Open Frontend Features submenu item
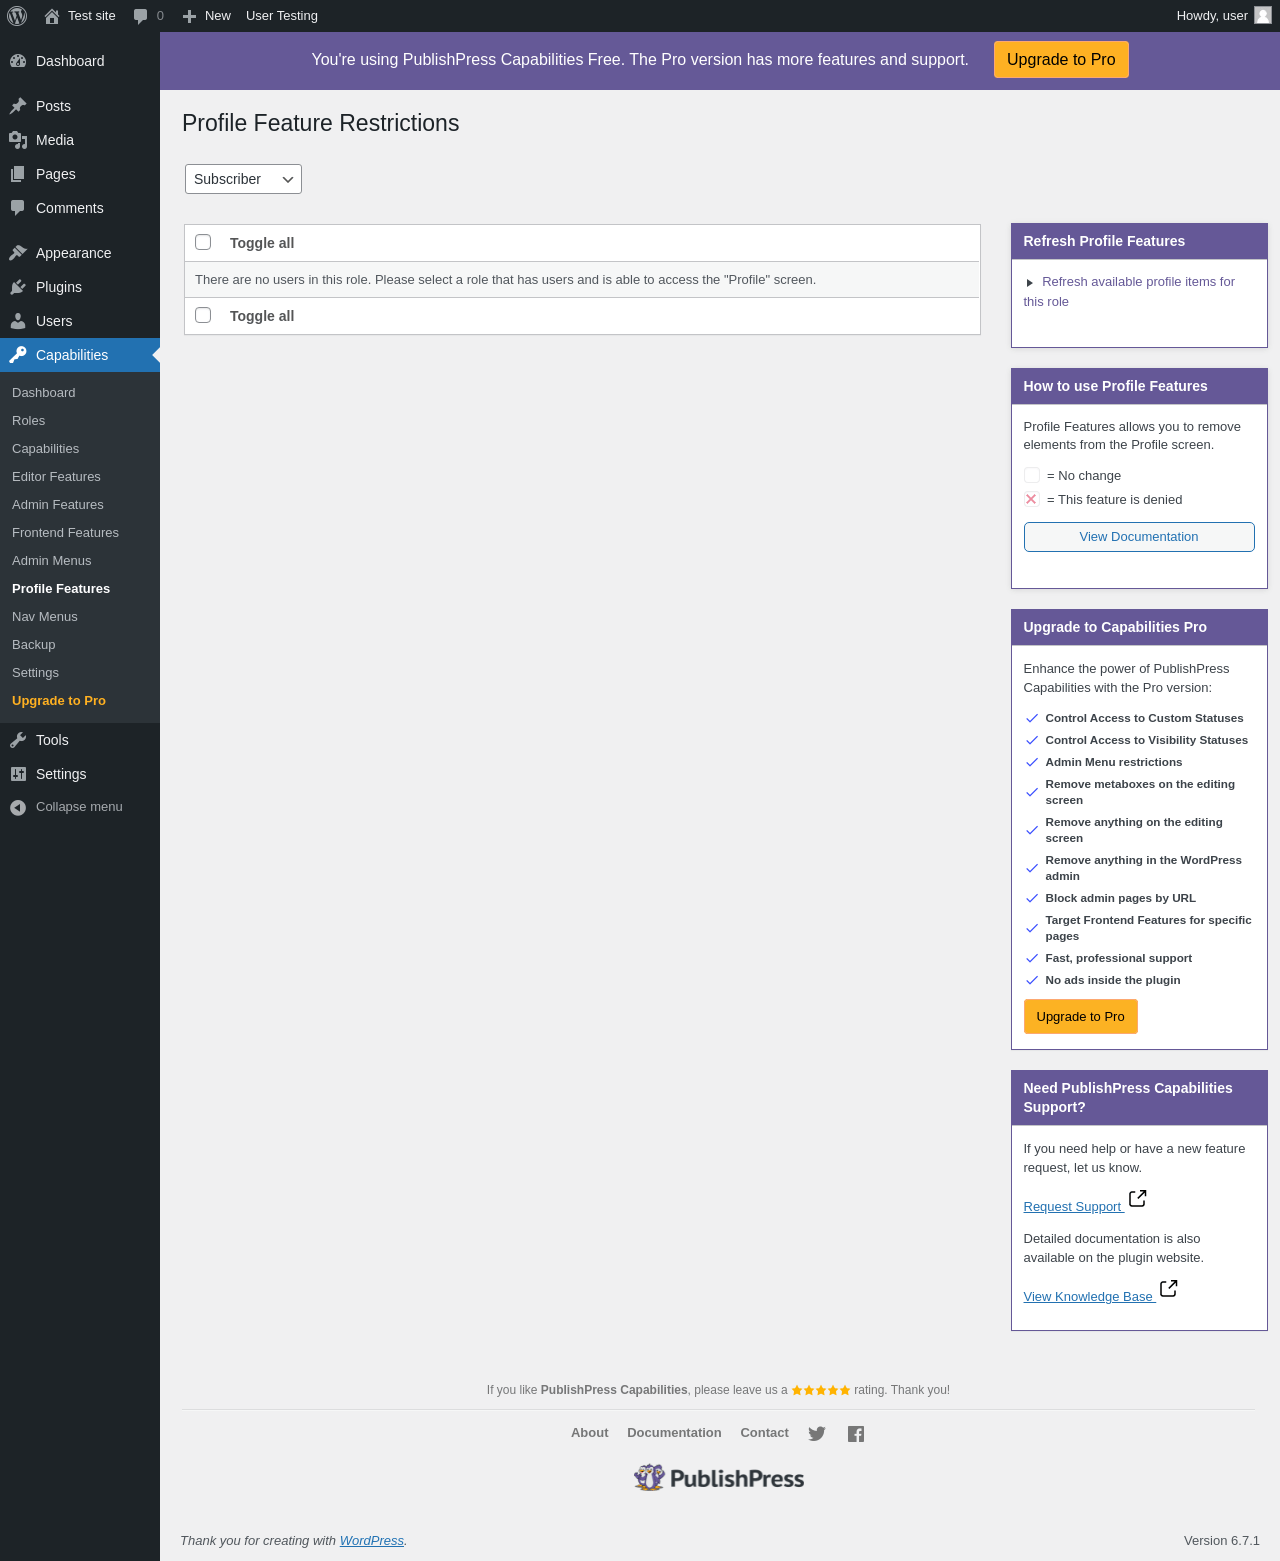Viewport: 1280px width, 1561px height. point(65,533)
